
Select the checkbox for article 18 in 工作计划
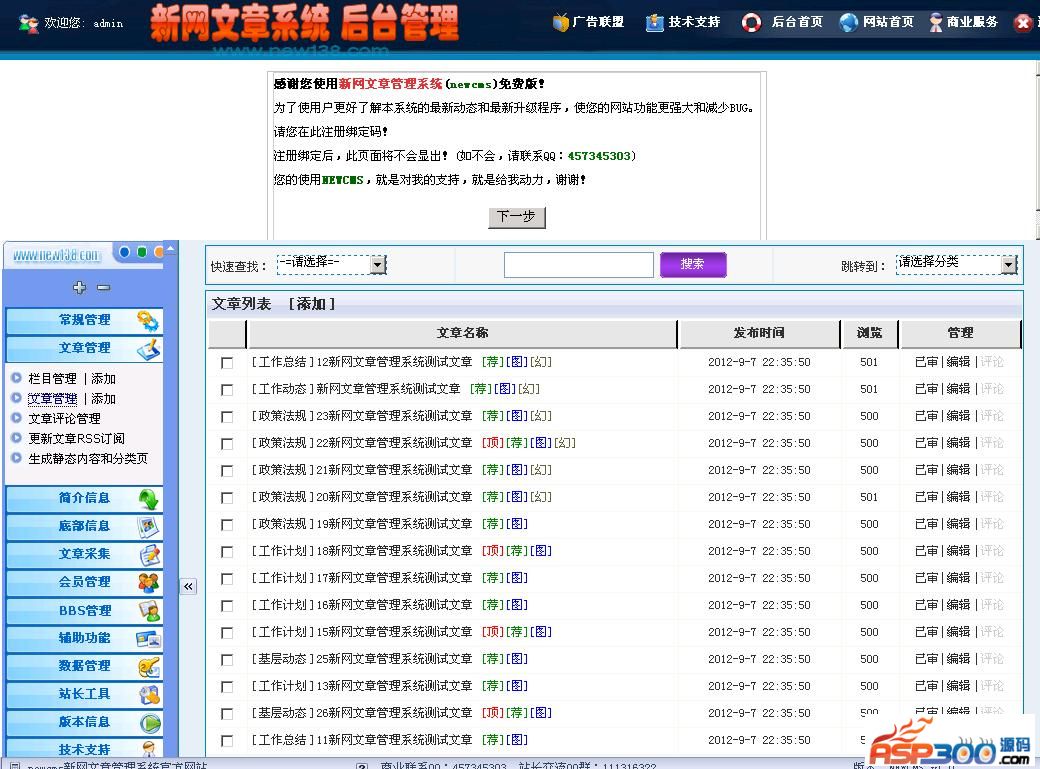[x=227, y=552]
